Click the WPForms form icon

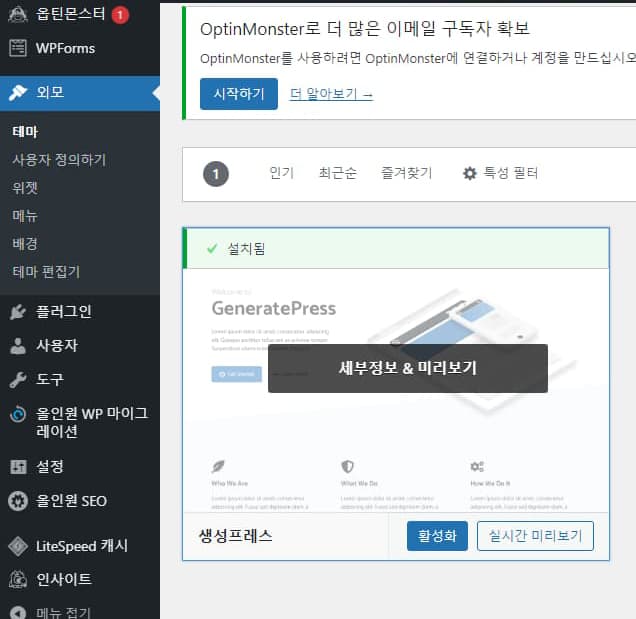point(18,48)
